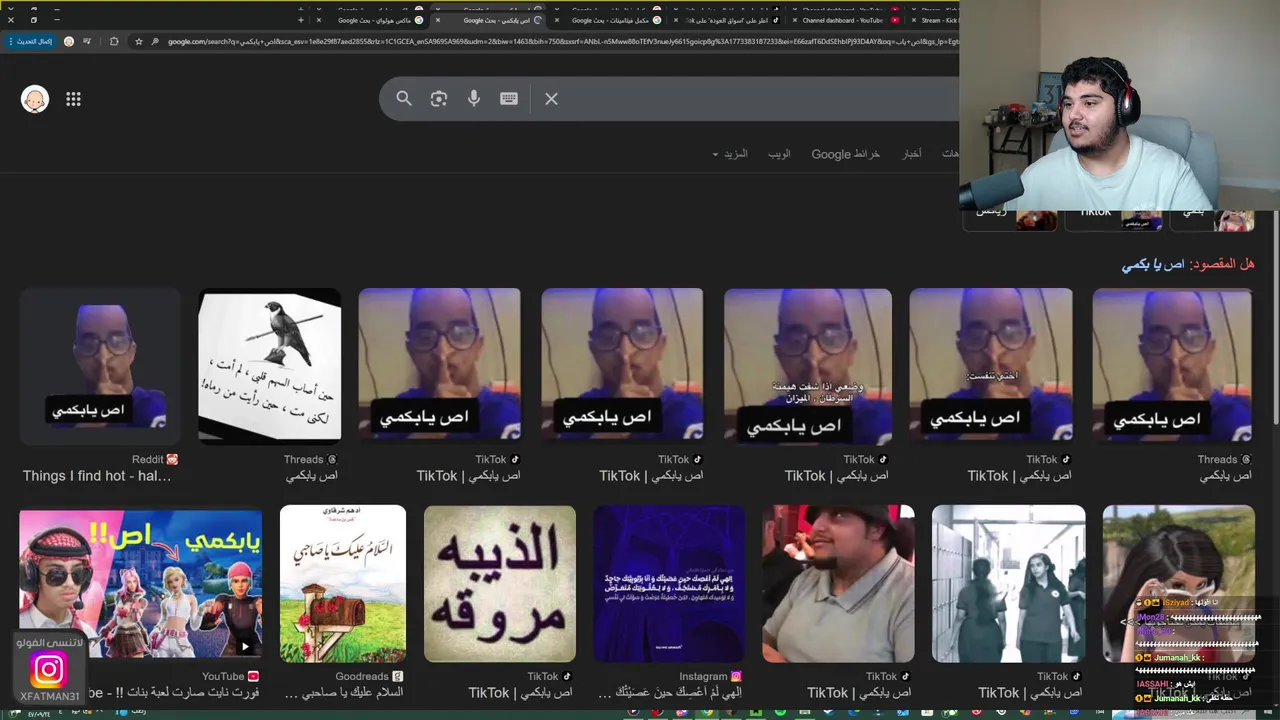The image size is (1280, 720).
Task: Select the خرائط Google maps filter
Action: coord(845,154)
